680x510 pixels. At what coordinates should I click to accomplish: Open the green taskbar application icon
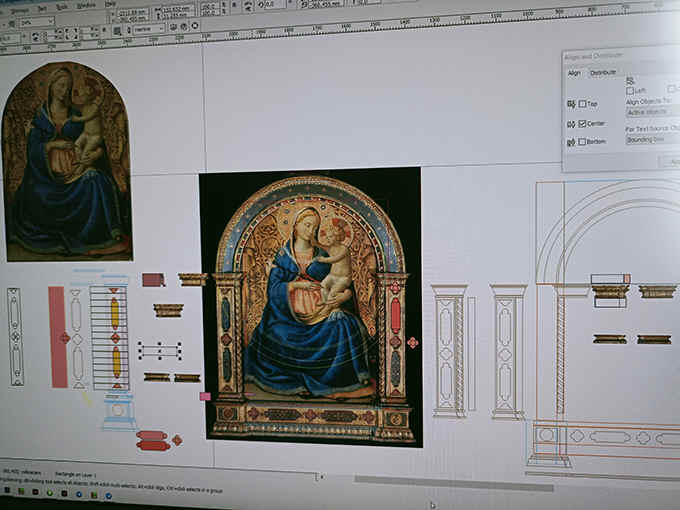tap(50, 493)
